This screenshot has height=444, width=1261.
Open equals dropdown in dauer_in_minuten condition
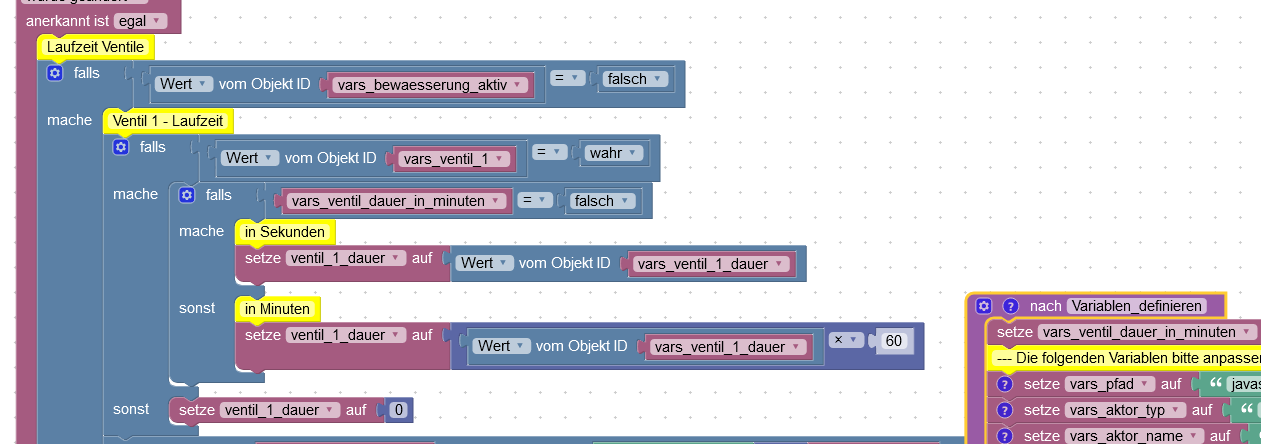(x=536, y=200)
